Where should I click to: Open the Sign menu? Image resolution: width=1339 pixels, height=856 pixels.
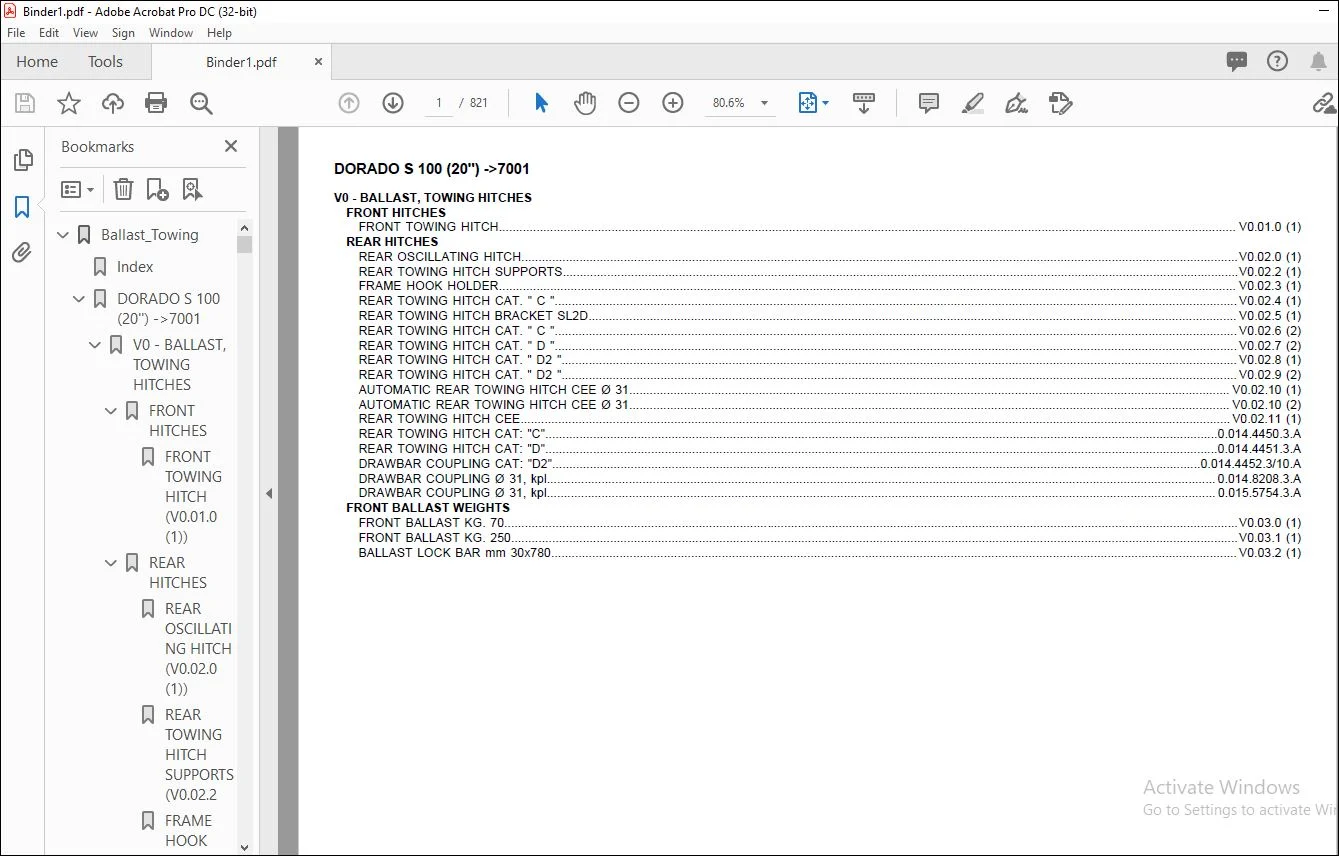tap(123, 33)
